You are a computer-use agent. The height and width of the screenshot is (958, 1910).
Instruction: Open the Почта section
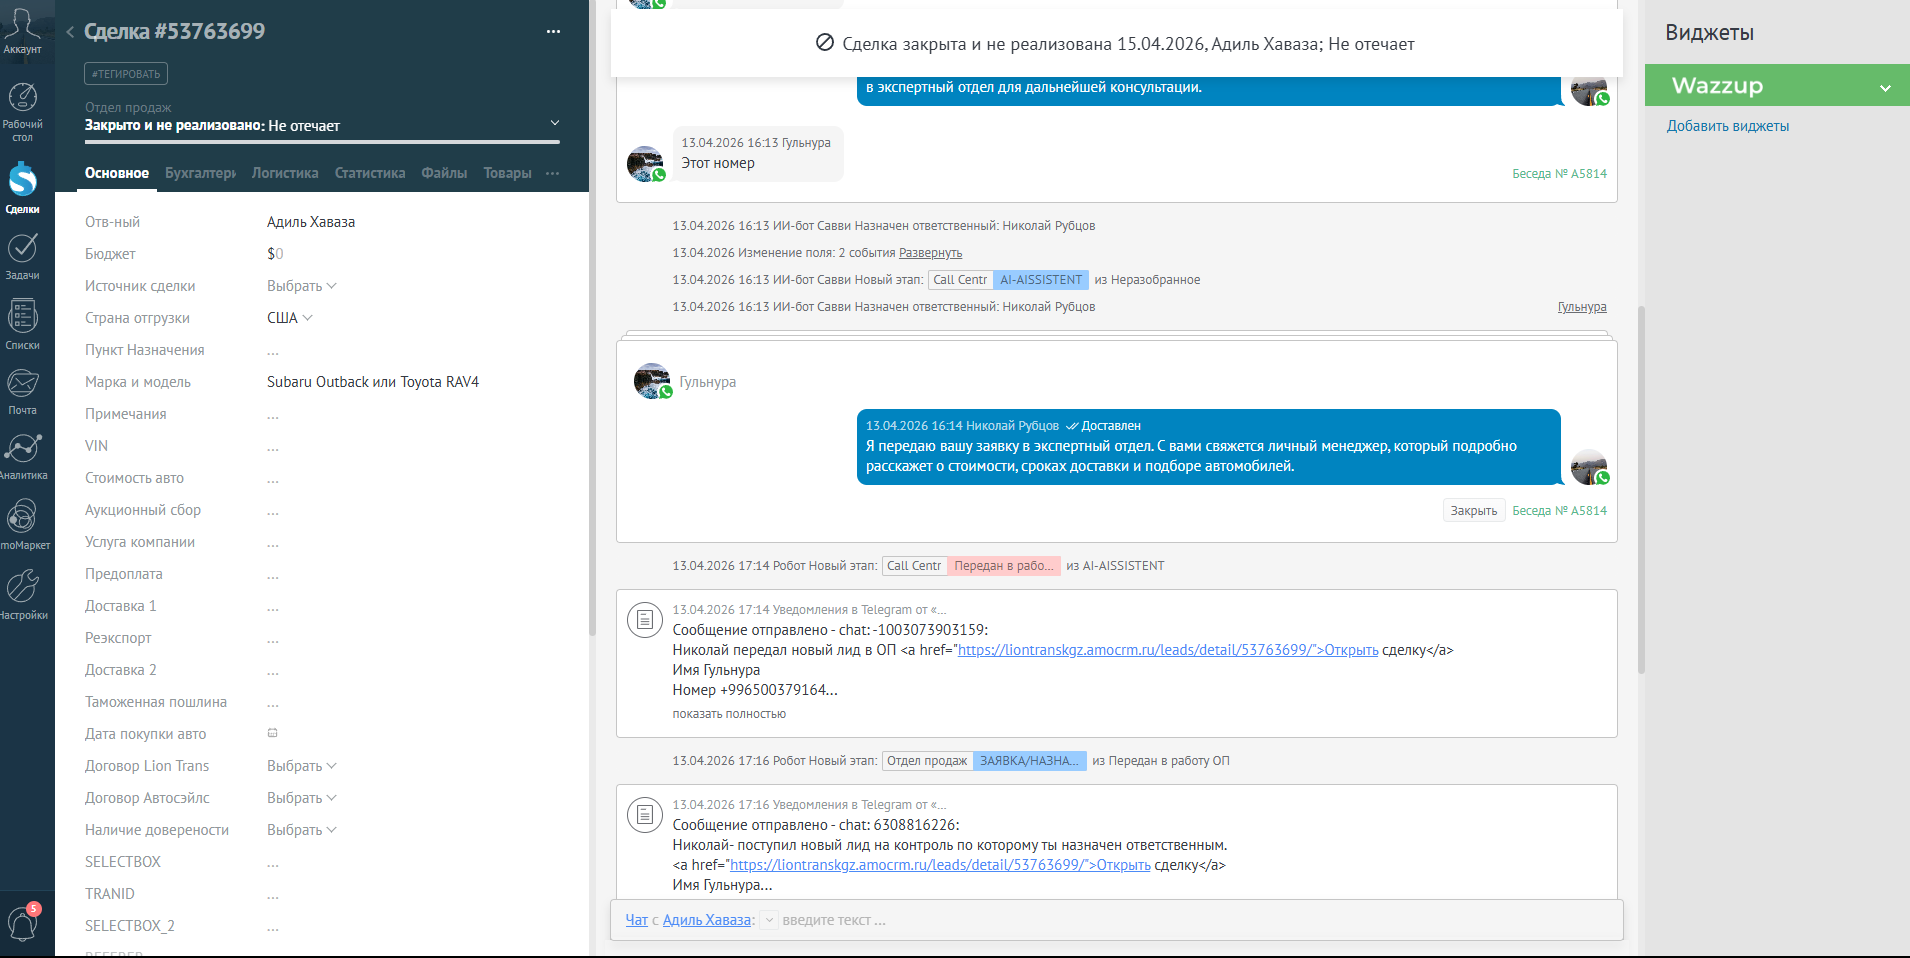point(22,392)
